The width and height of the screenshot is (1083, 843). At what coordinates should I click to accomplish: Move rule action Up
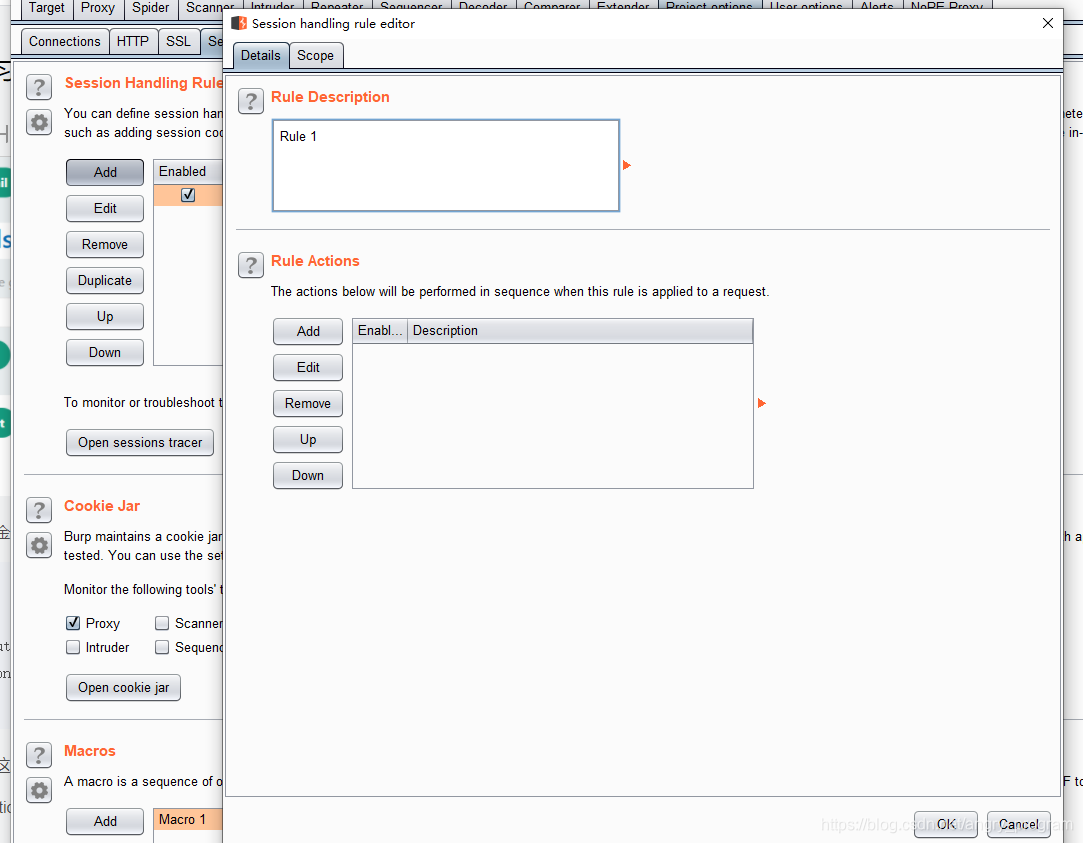308,439
